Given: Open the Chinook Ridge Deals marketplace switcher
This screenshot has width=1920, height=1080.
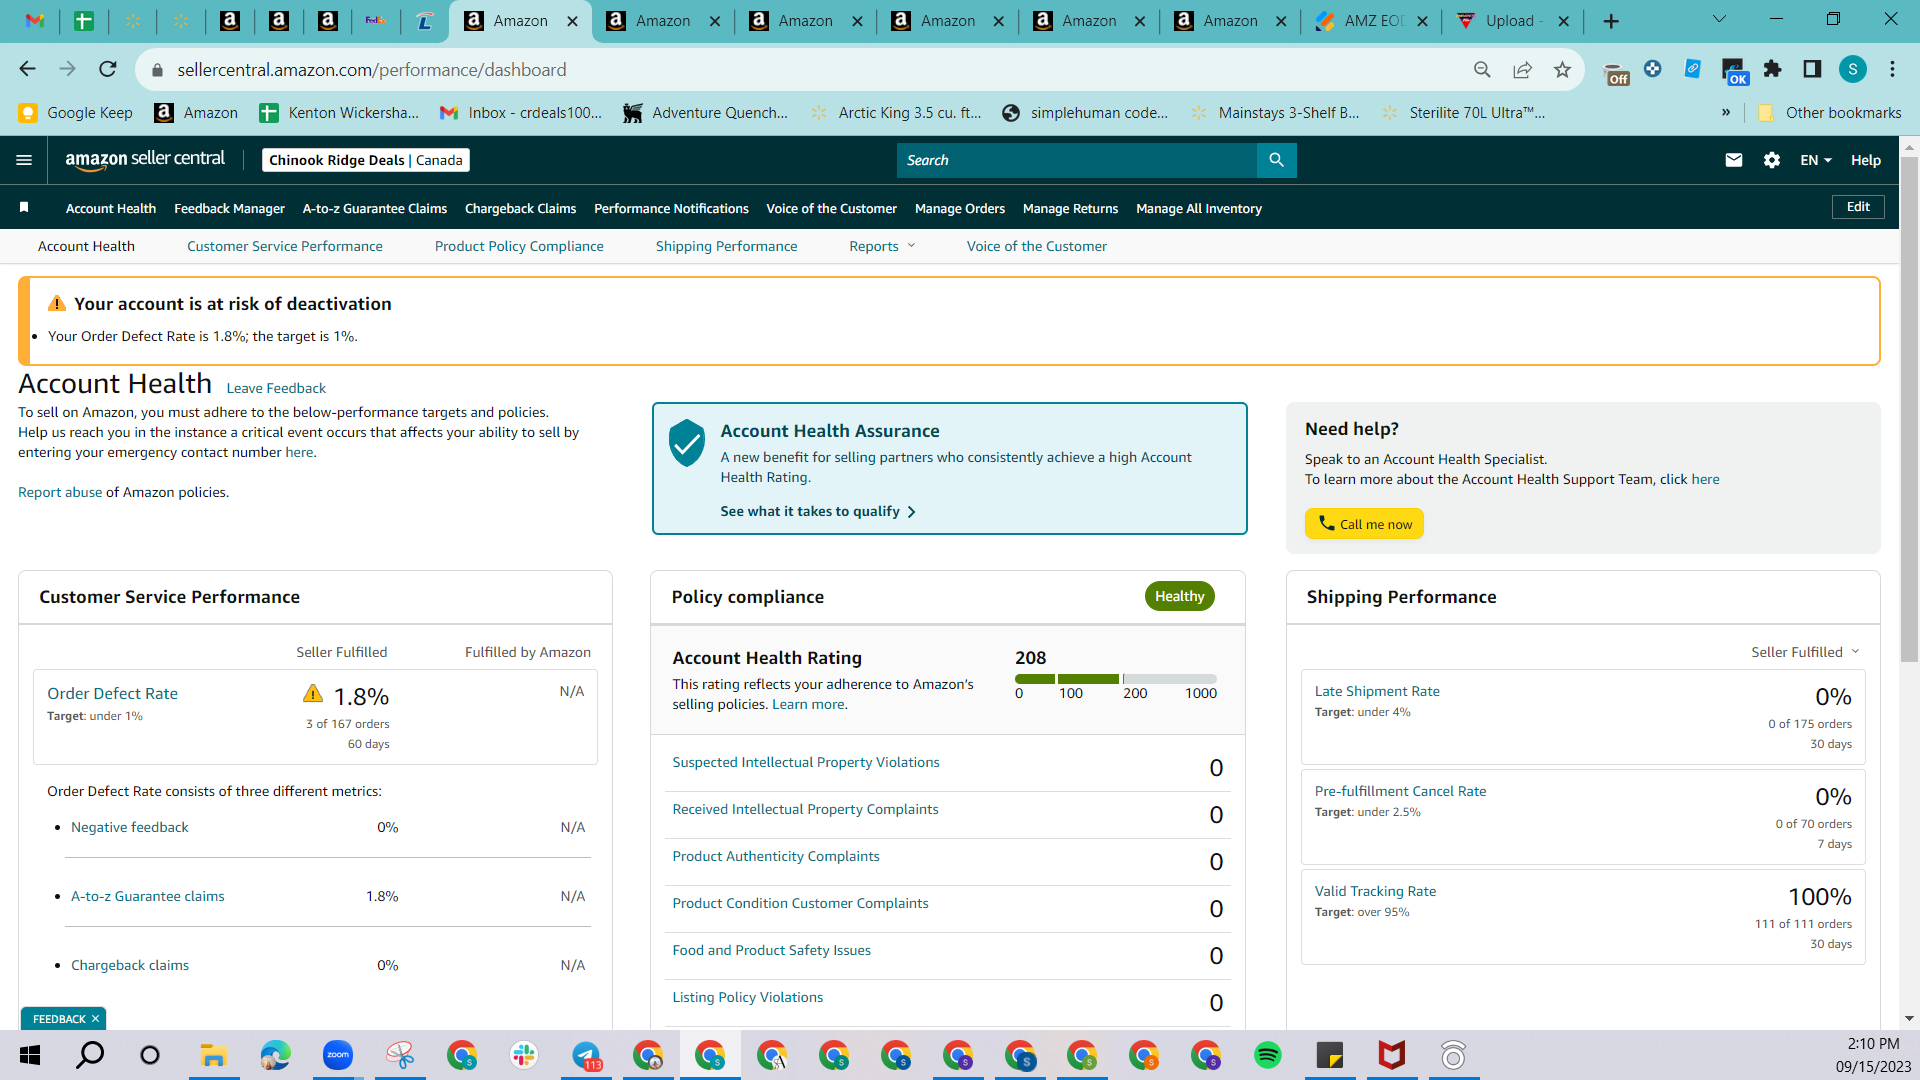Looking at the screenshot, I should pos(366,160).
